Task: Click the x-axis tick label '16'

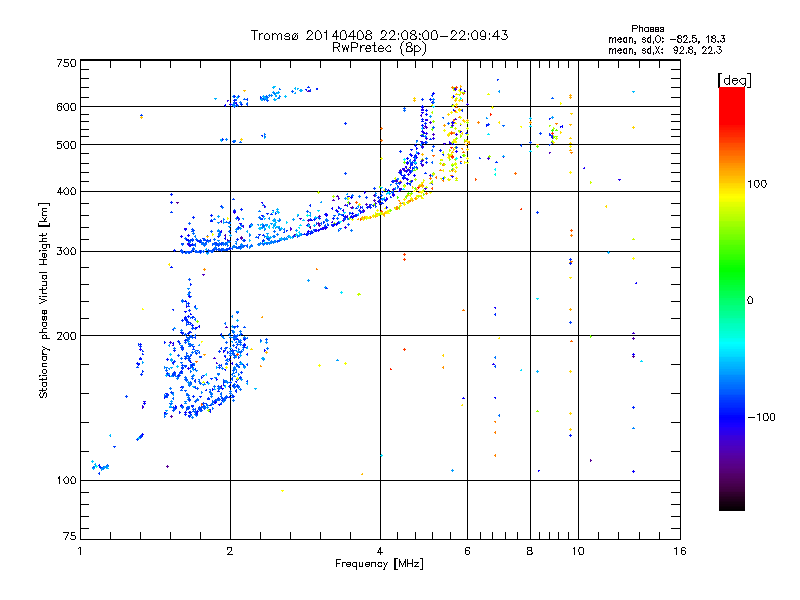Action: click(680, 551)
